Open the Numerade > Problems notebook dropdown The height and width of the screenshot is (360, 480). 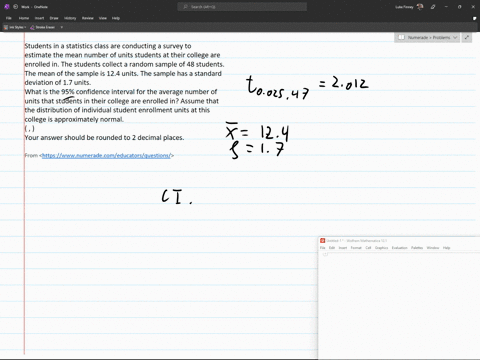(427, 37)
